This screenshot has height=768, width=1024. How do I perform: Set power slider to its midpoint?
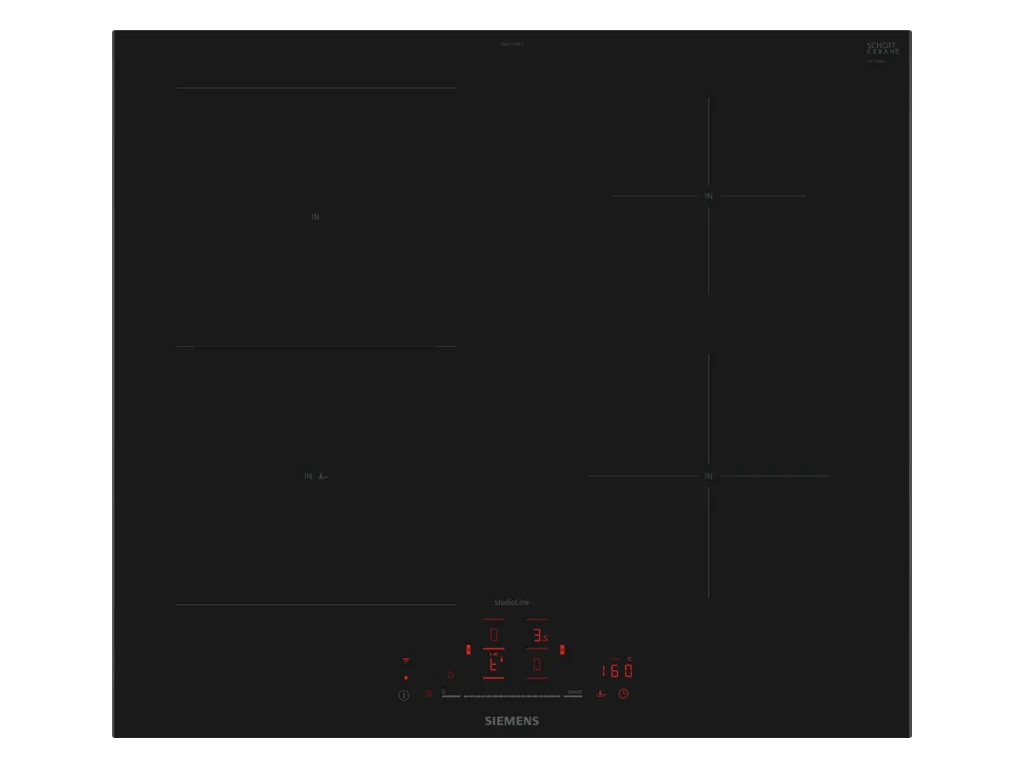[x=512, y=696]
